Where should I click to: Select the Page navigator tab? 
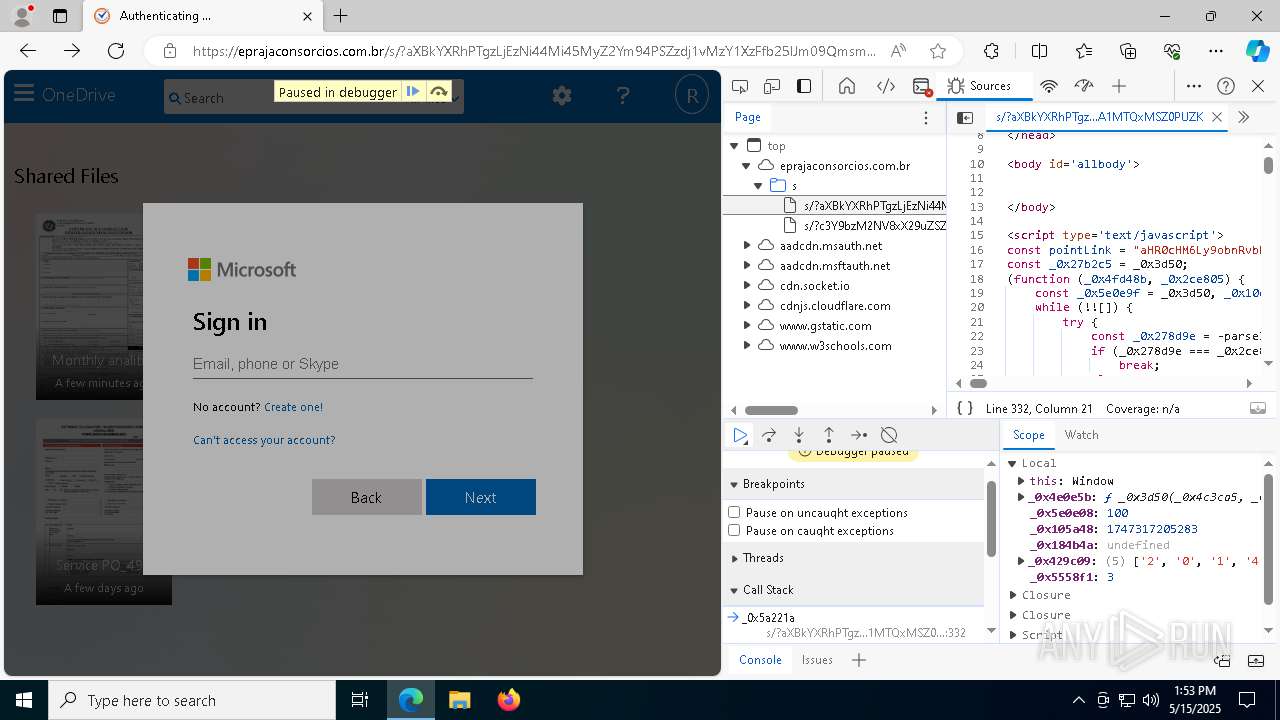pos(748,117)
